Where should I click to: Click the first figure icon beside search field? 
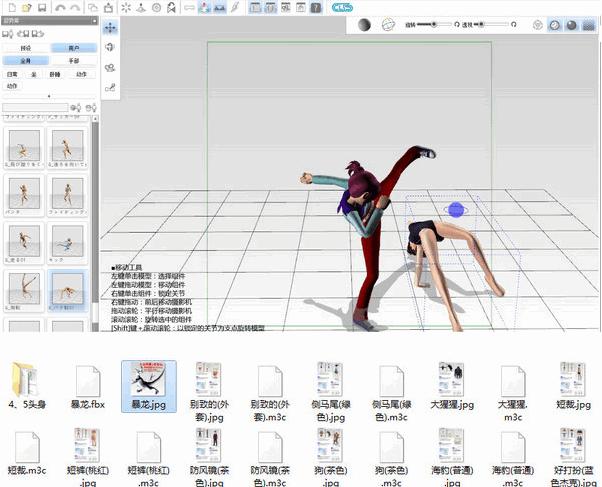tap(76, 108)
